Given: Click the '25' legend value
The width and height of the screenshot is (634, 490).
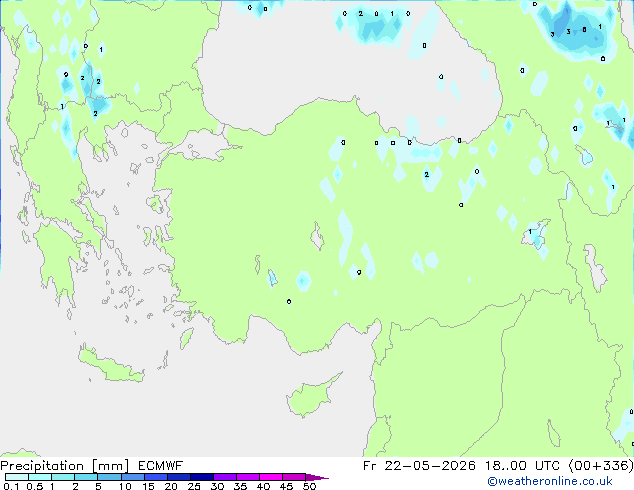Looking at the screenshot, I should [194, 486].
